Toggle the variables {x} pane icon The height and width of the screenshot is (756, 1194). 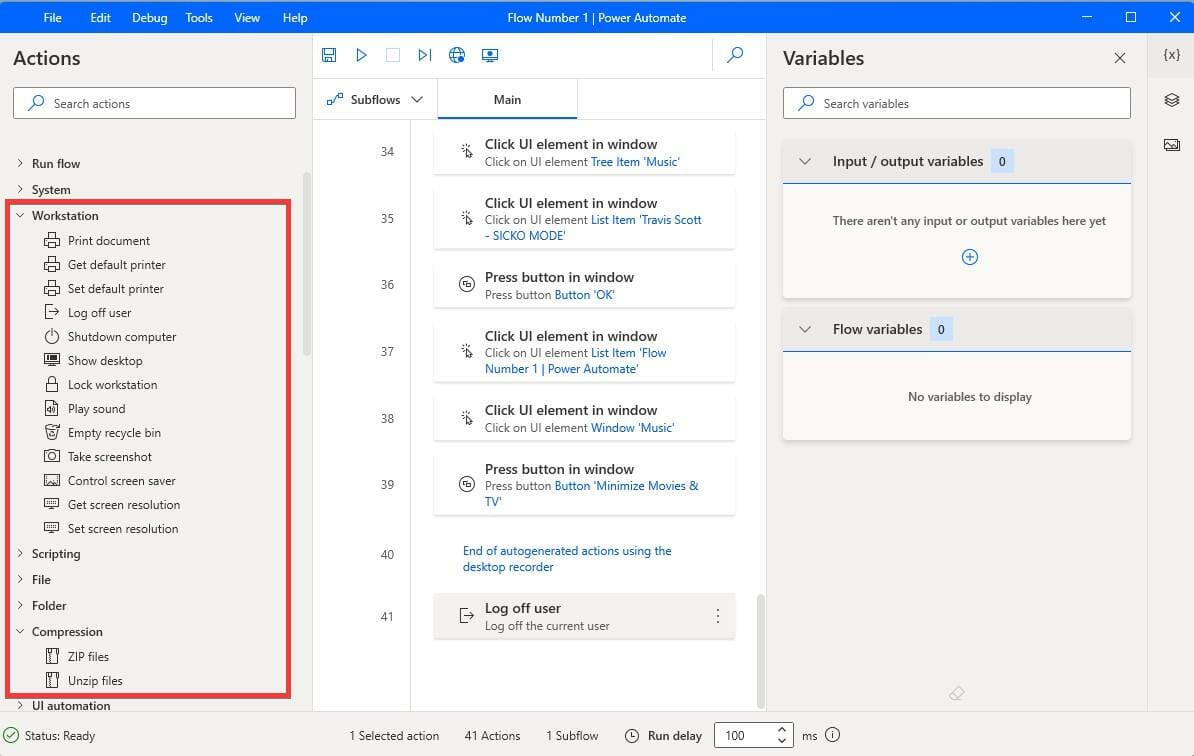[x=1171, y=55]
